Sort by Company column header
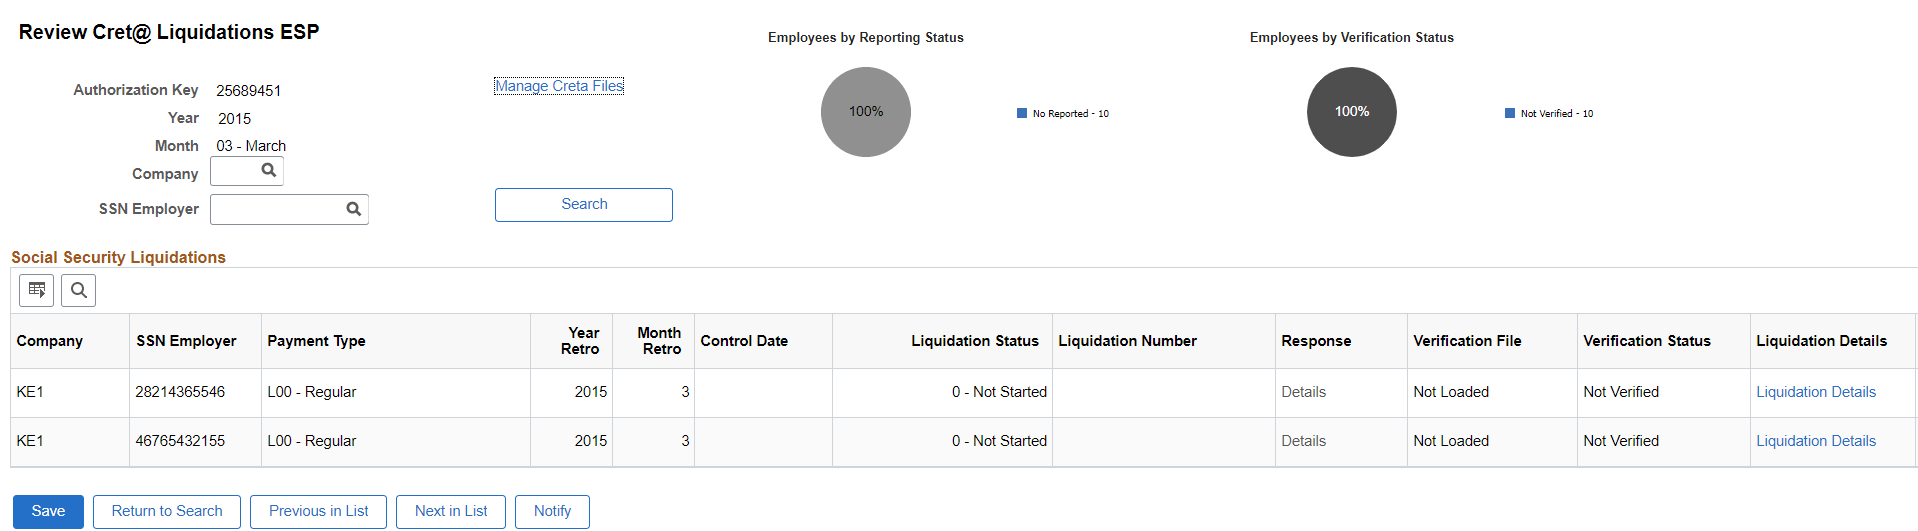 pos(50,341)
